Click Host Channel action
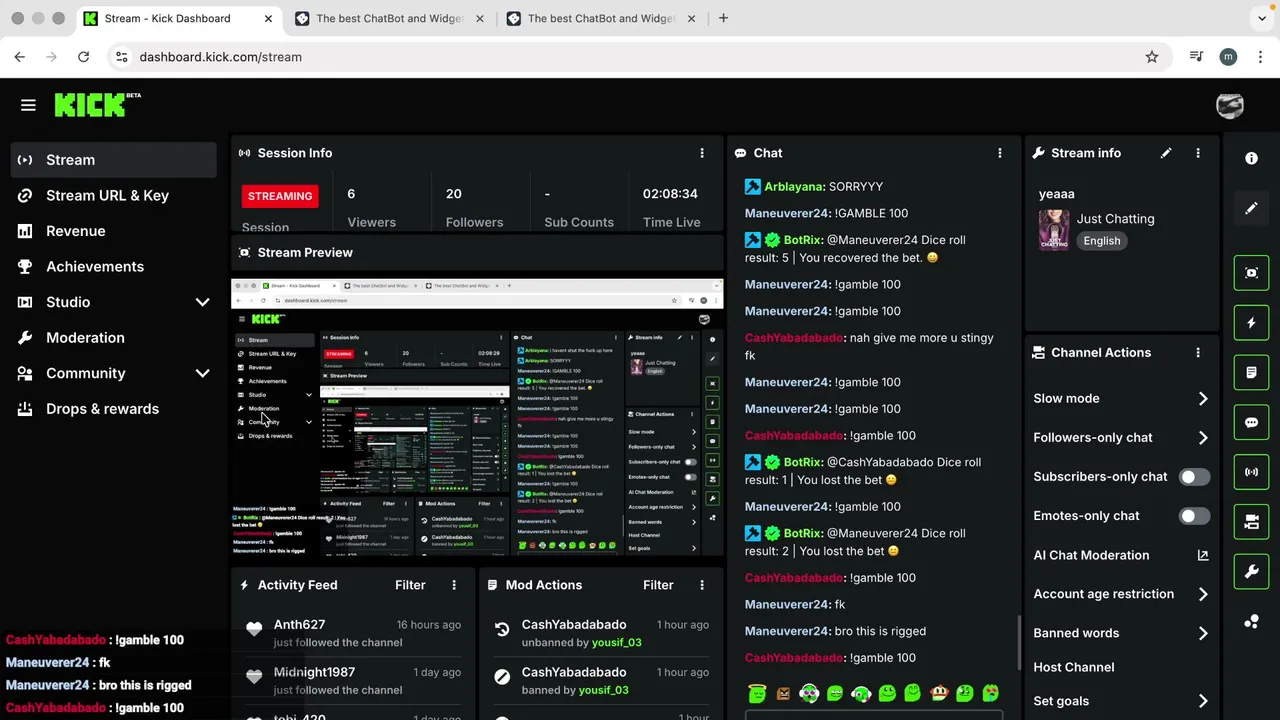Image resolution: width=1280 pixels, height=720 pixels. coord(1073,667)
